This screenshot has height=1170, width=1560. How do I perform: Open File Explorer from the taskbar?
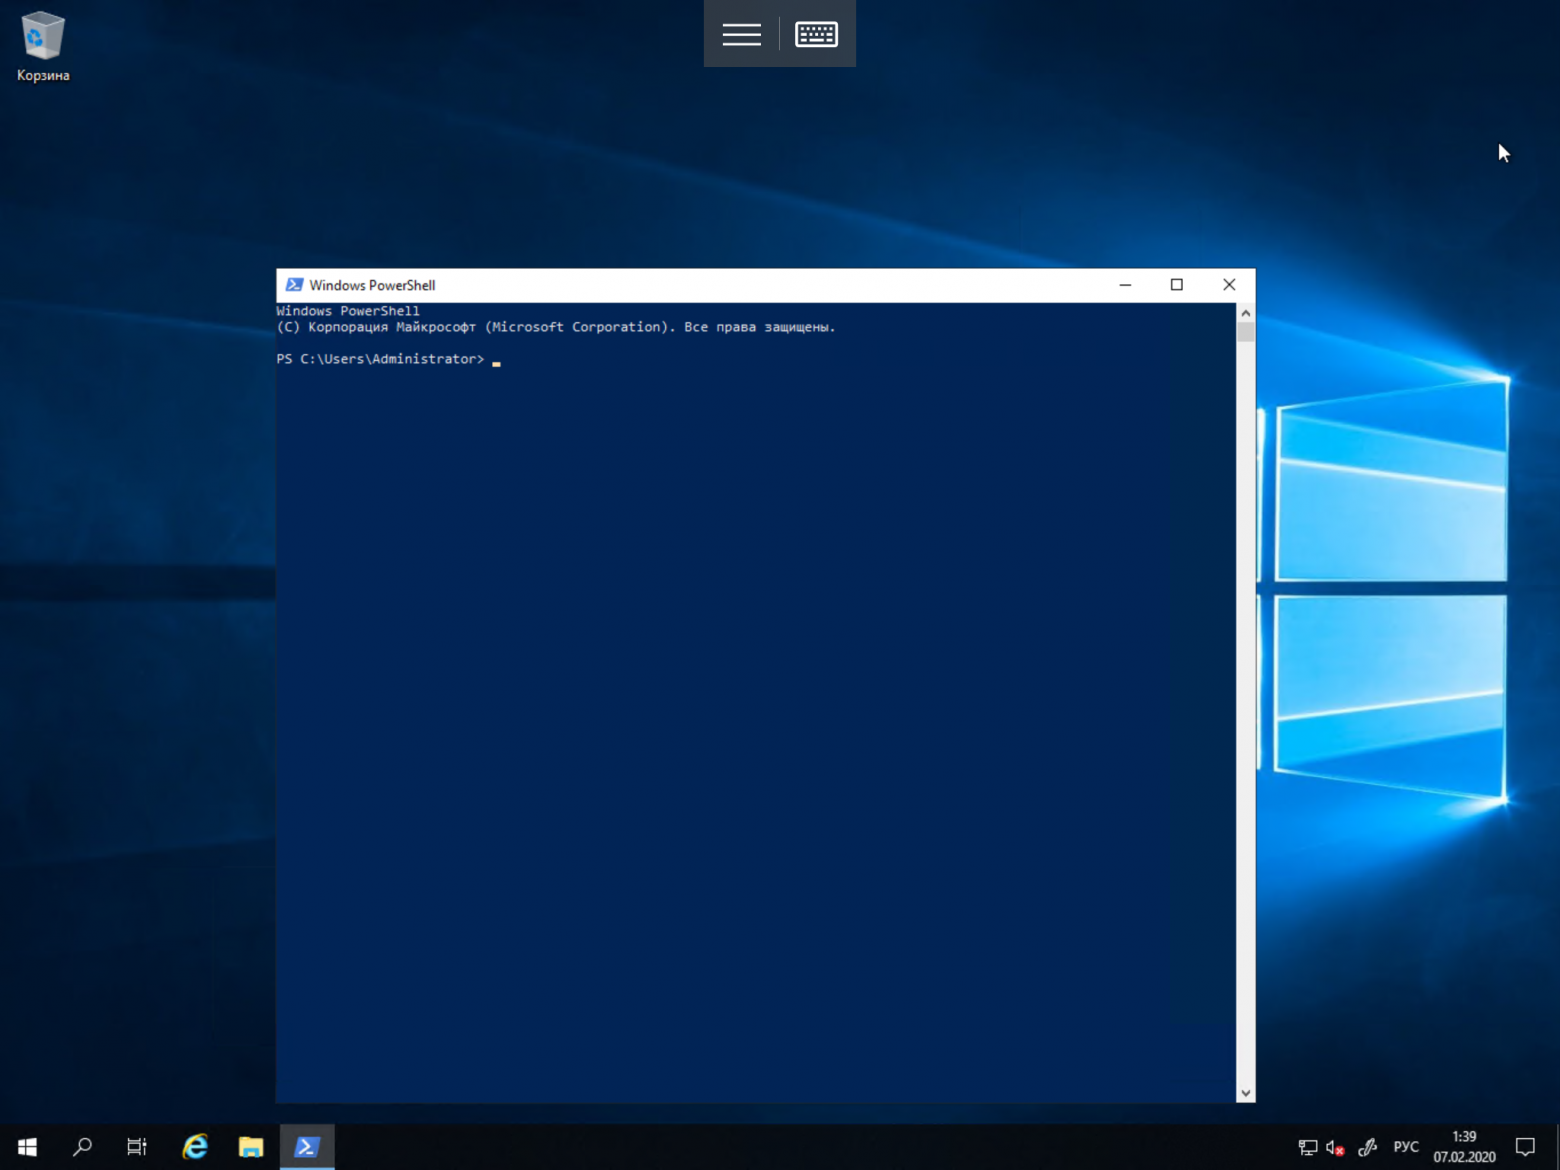251,1146
